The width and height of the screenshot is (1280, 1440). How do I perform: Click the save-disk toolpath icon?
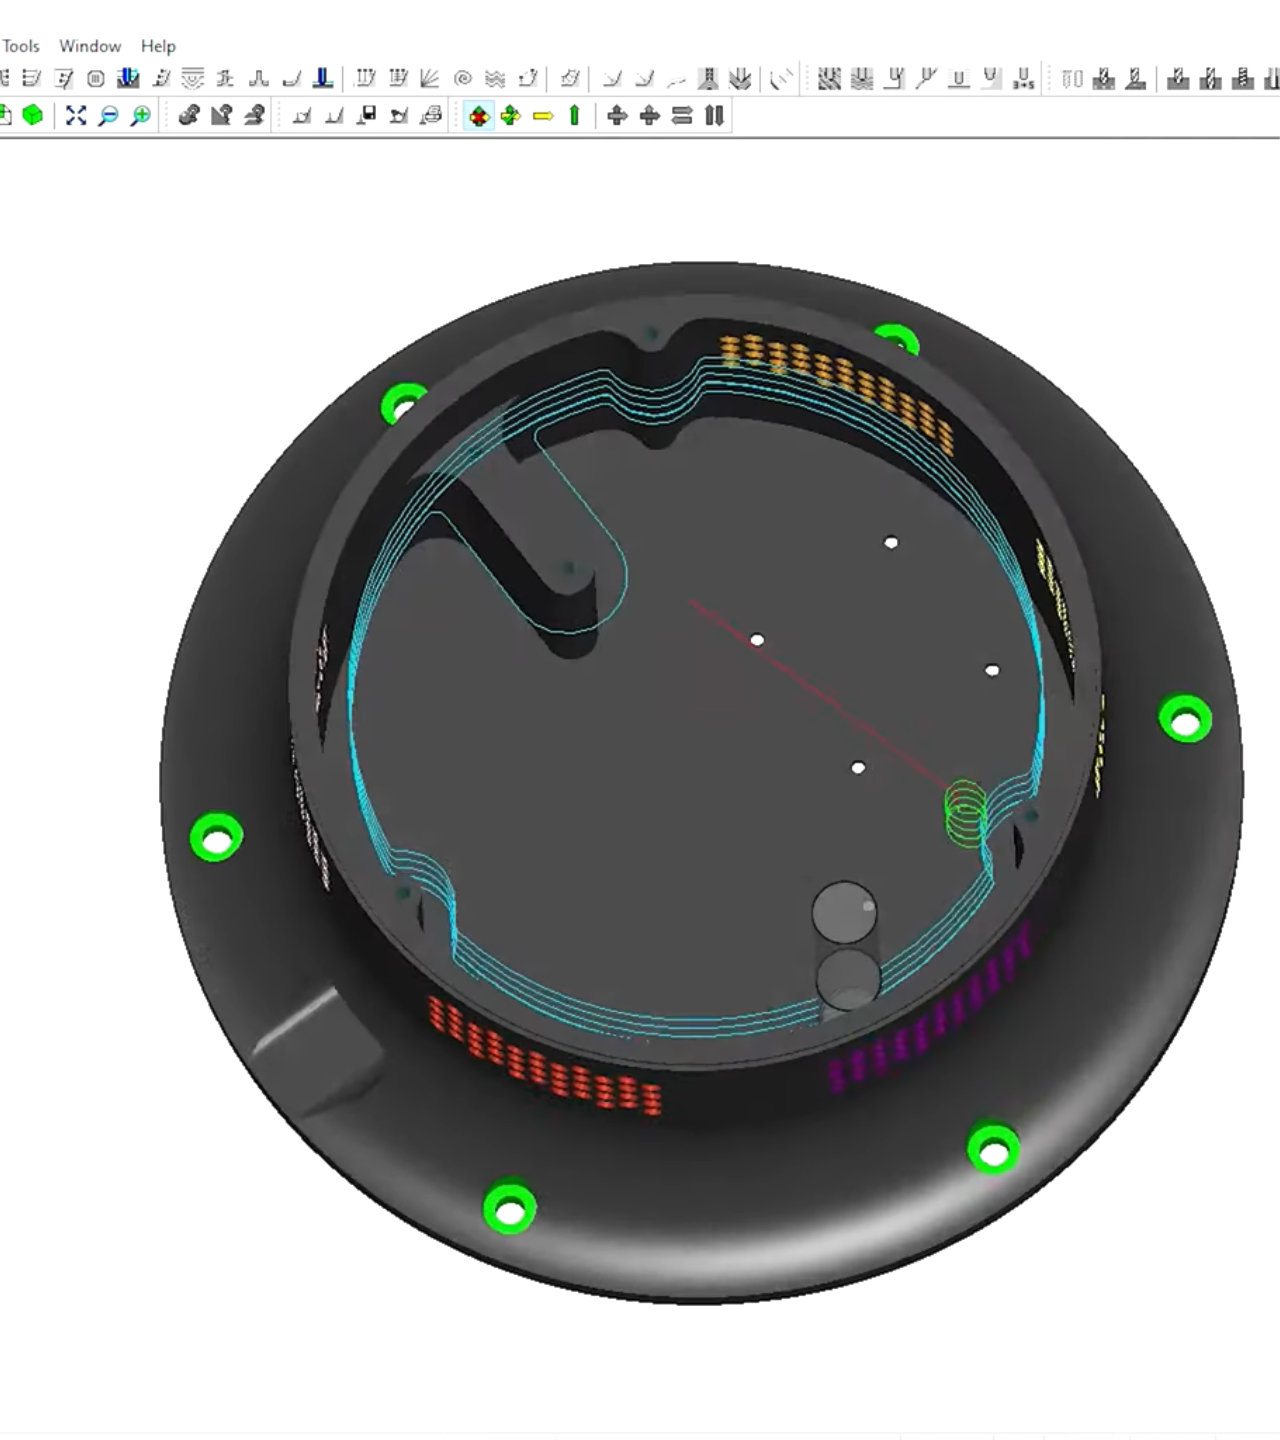367,115
